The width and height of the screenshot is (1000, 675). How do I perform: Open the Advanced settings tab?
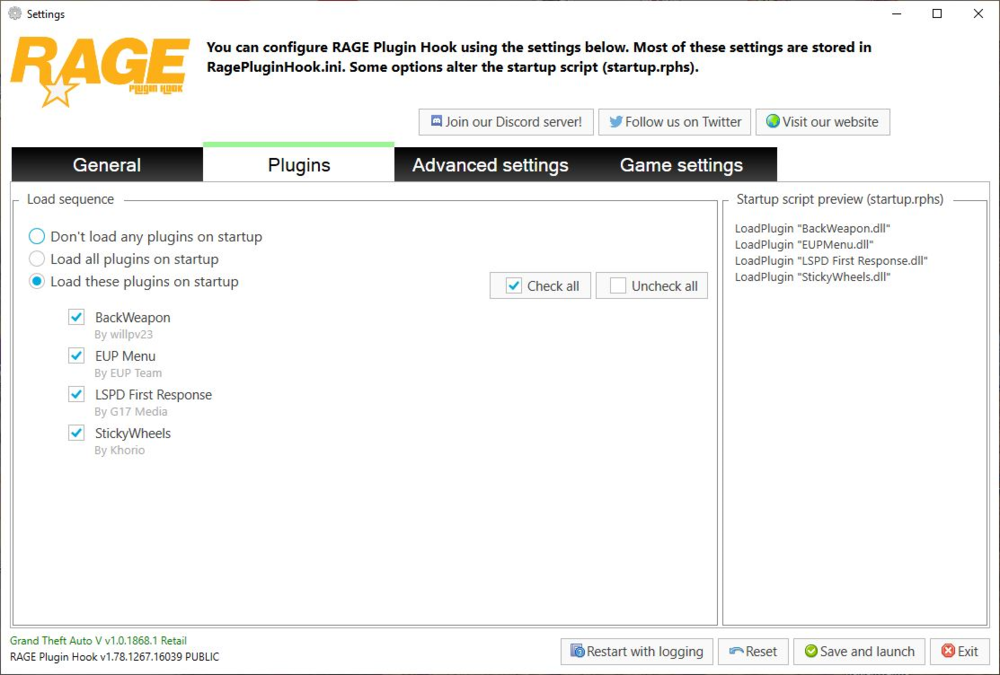click(490, 165)
